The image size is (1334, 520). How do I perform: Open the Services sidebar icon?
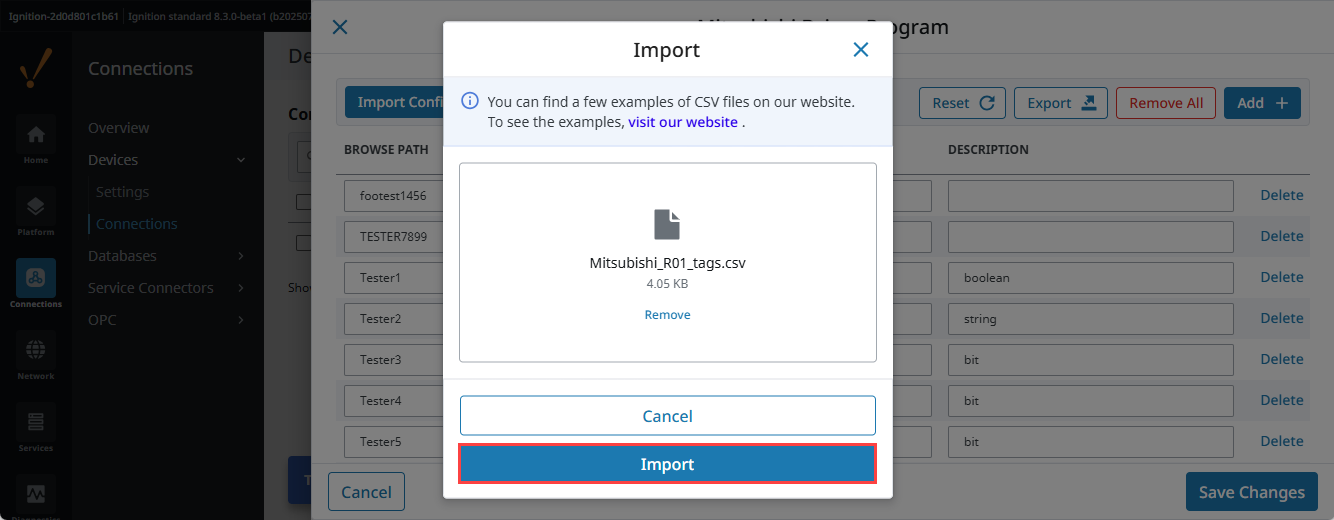point(36,430)
